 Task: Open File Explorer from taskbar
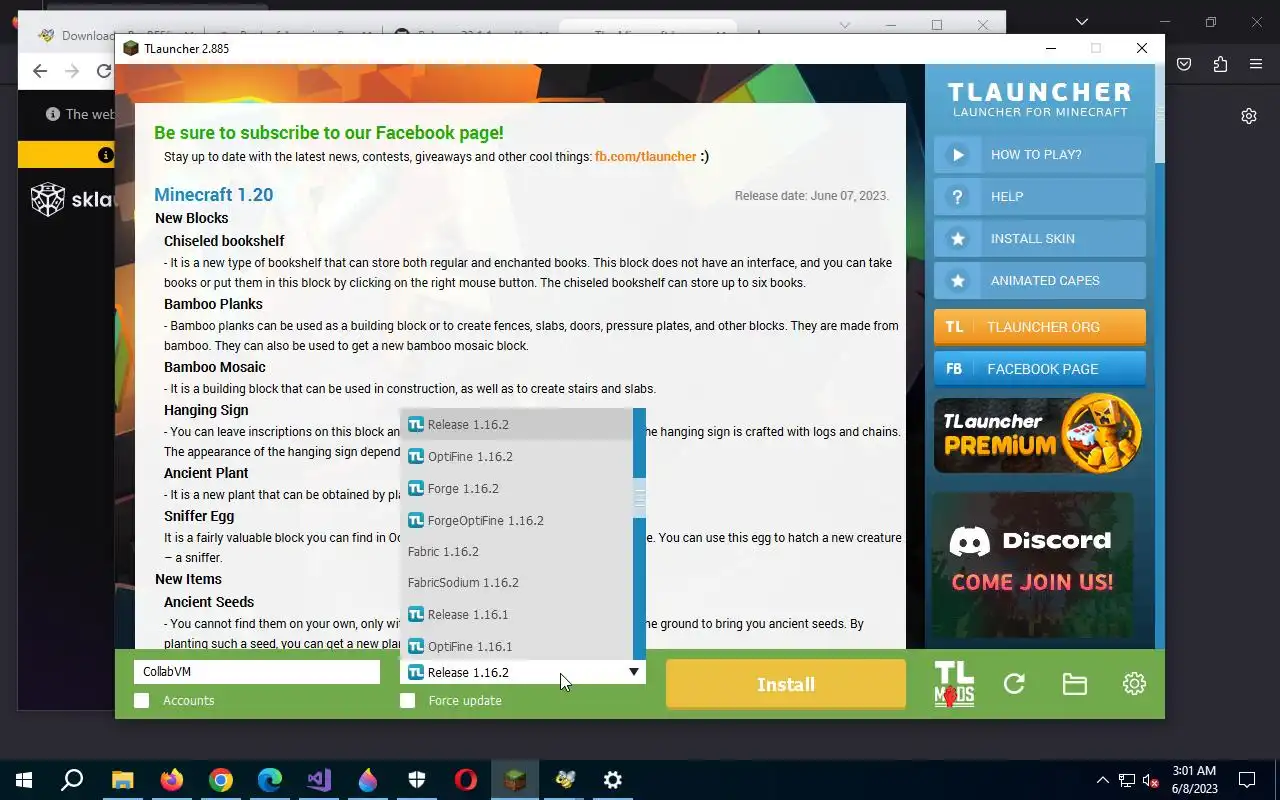[x=122, y=780]
